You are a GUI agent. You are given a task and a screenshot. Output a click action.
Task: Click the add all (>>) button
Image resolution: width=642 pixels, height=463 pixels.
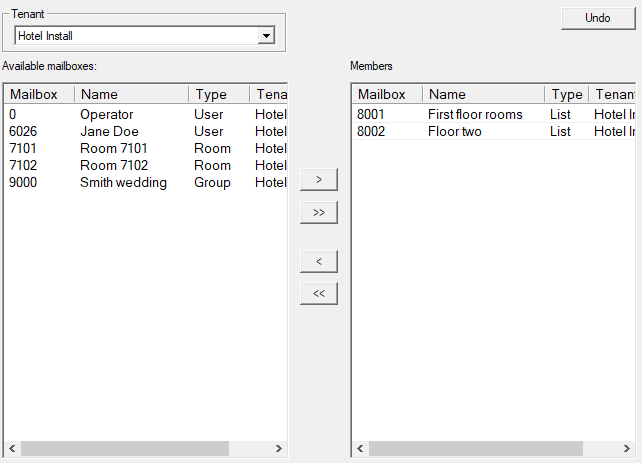click(319, 213)
